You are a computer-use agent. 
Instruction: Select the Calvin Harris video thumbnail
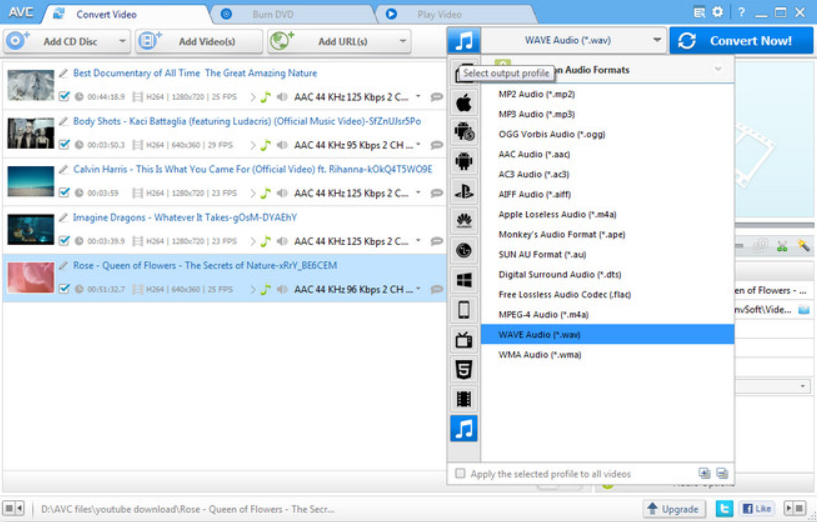(31, 181)
